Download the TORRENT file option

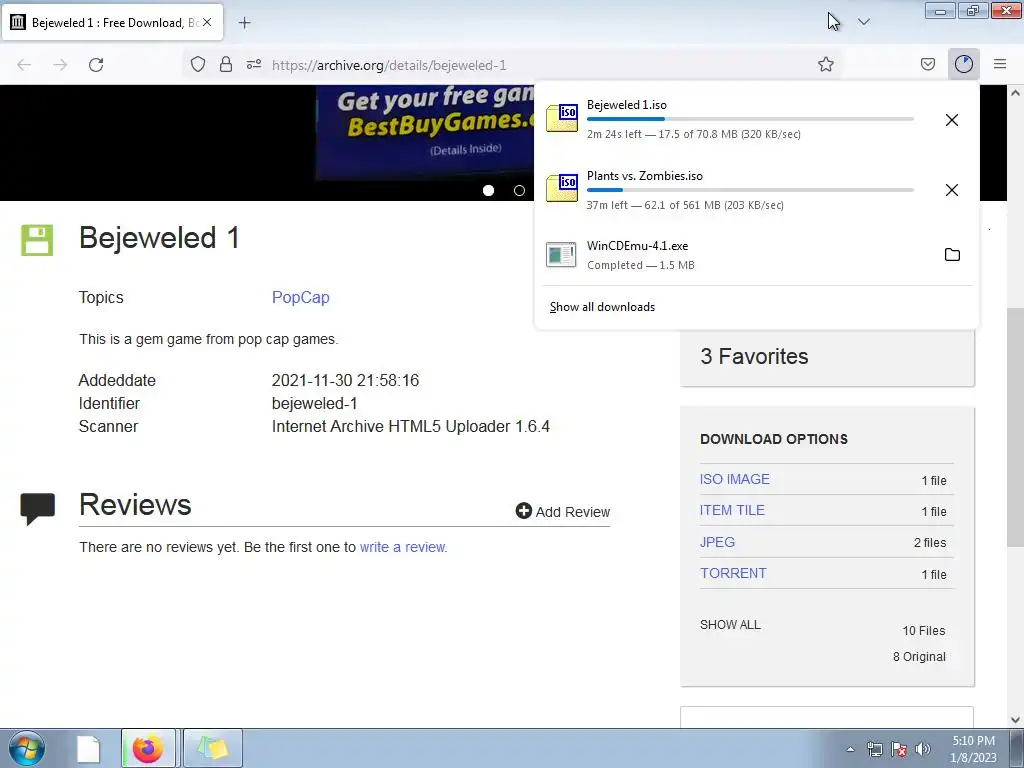coord(733,573)
